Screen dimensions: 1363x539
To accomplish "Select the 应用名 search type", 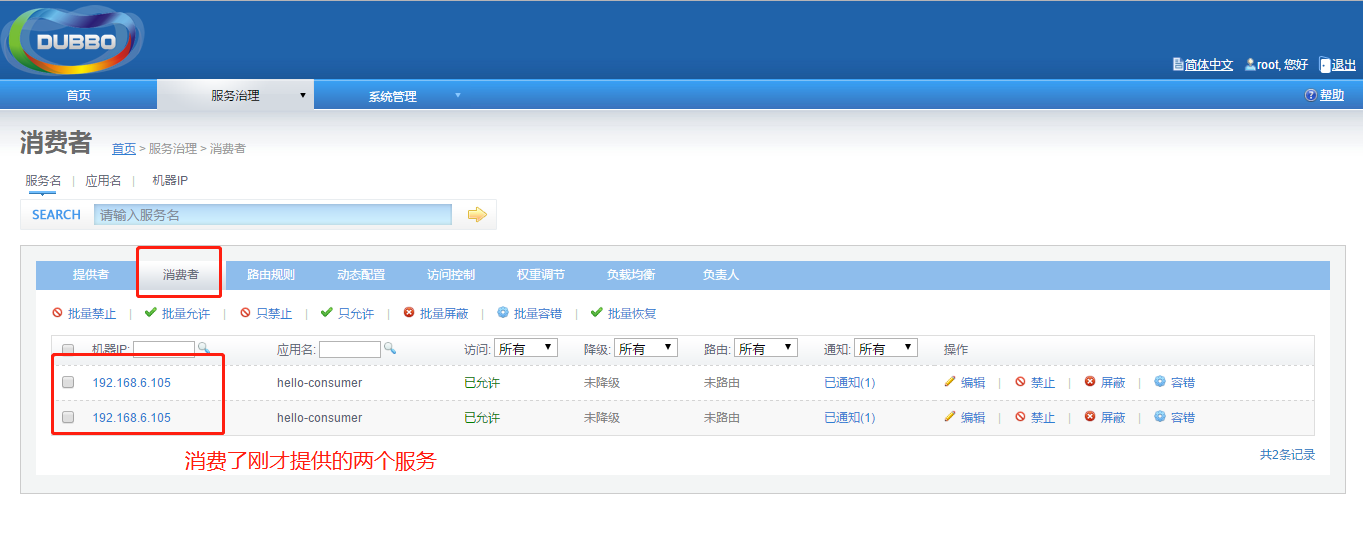I will [103, 181].
